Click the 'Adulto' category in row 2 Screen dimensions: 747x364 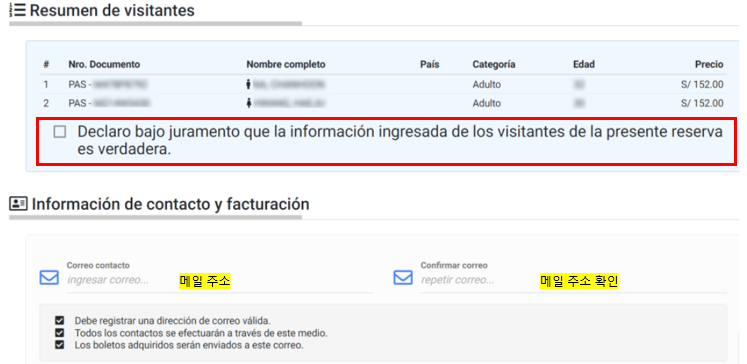pos(487,103)
